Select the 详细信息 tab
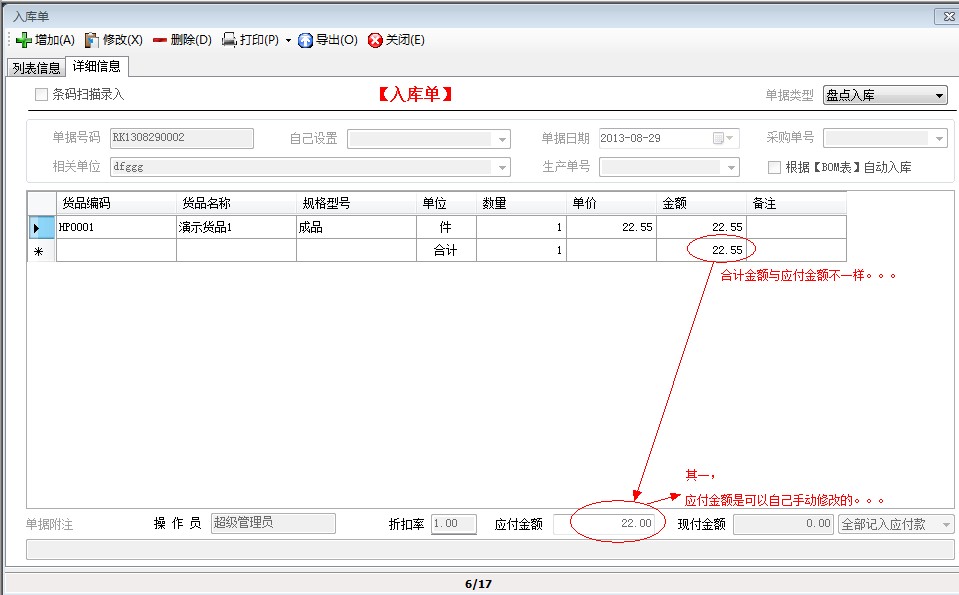This screenshot has width=959, height=595. pos(96,67)
